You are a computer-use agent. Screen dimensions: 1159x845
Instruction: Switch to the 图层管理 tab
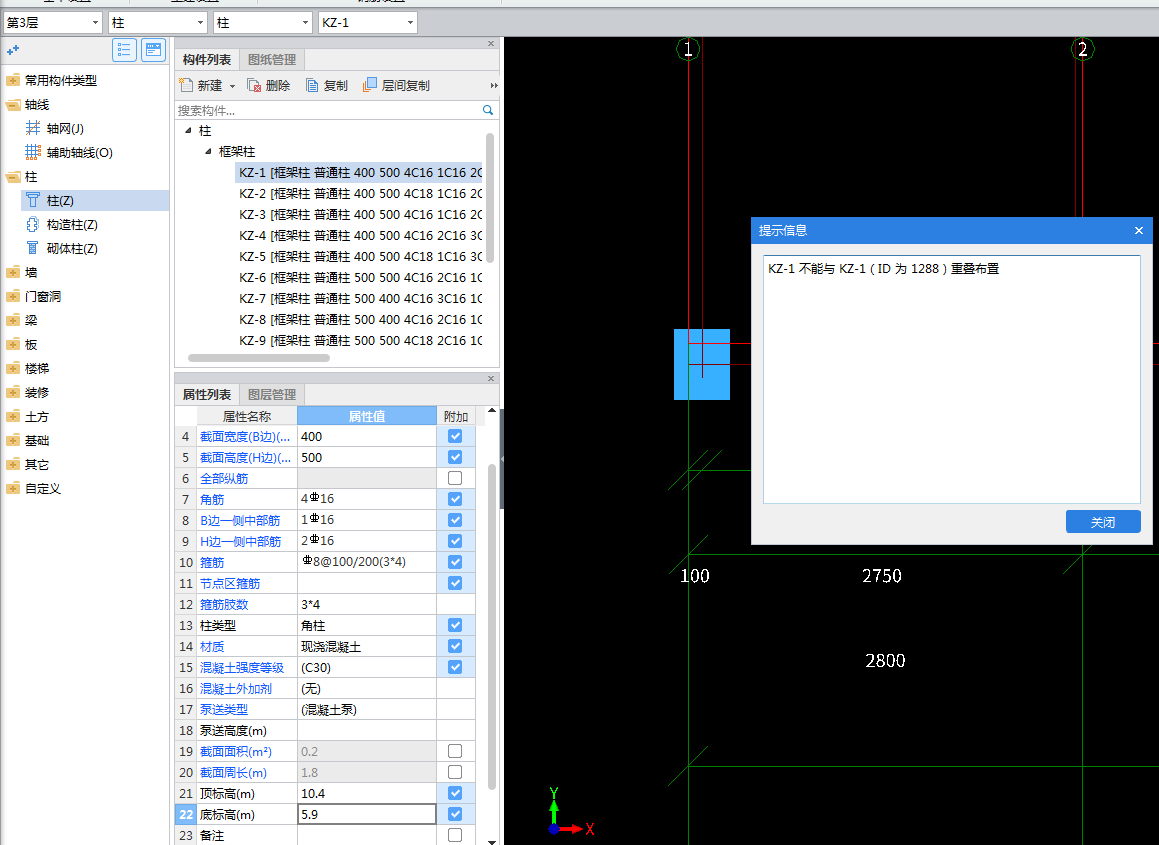point(272,395)
